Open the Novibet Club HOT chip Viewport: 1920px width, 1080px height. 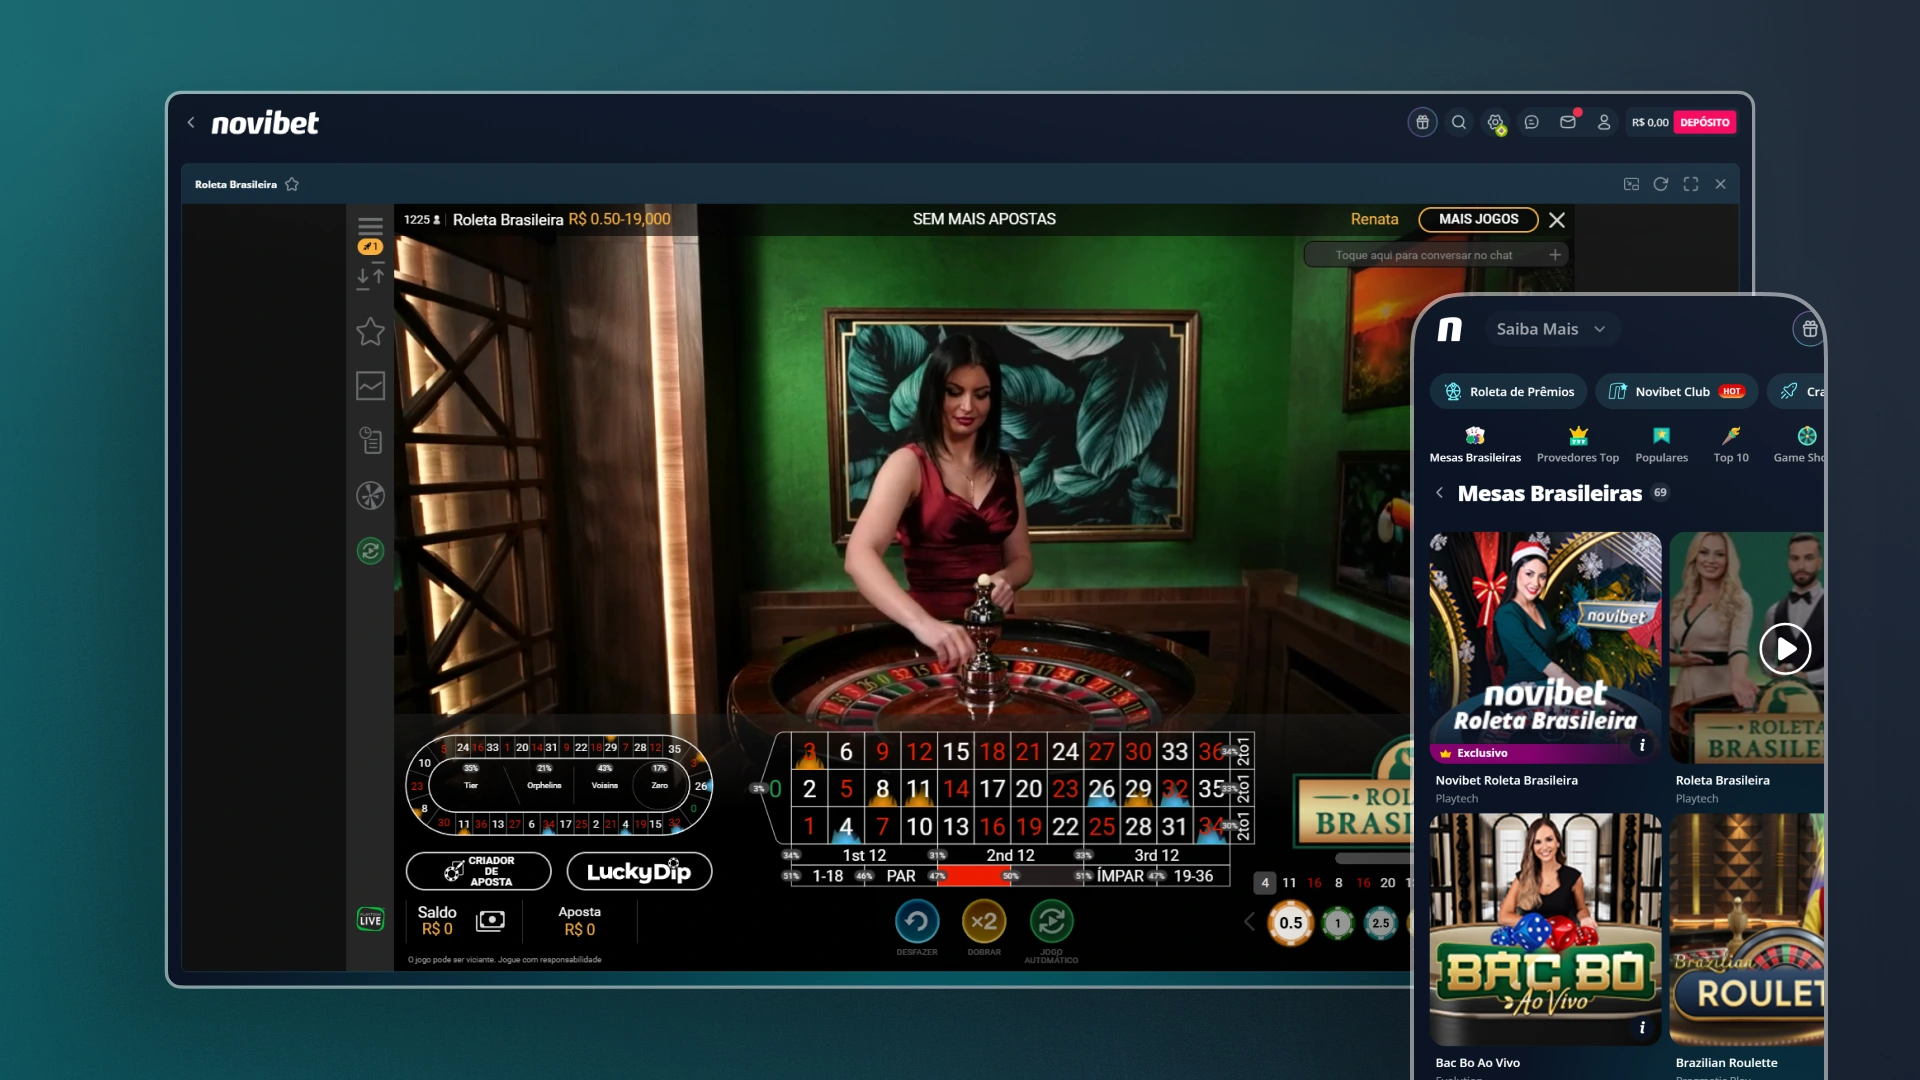(1677, 392)
